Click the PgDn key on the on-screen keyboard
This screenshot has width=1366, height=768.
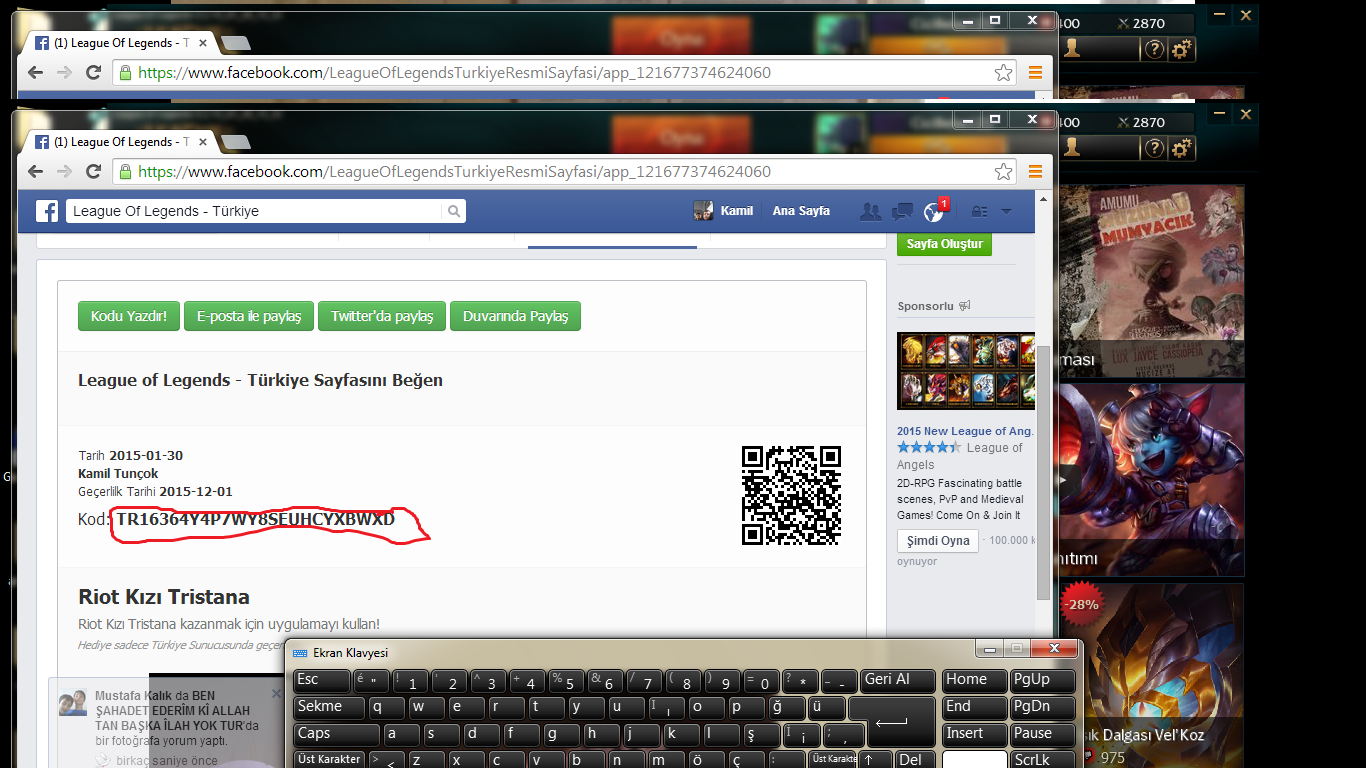pos(1043,707)
